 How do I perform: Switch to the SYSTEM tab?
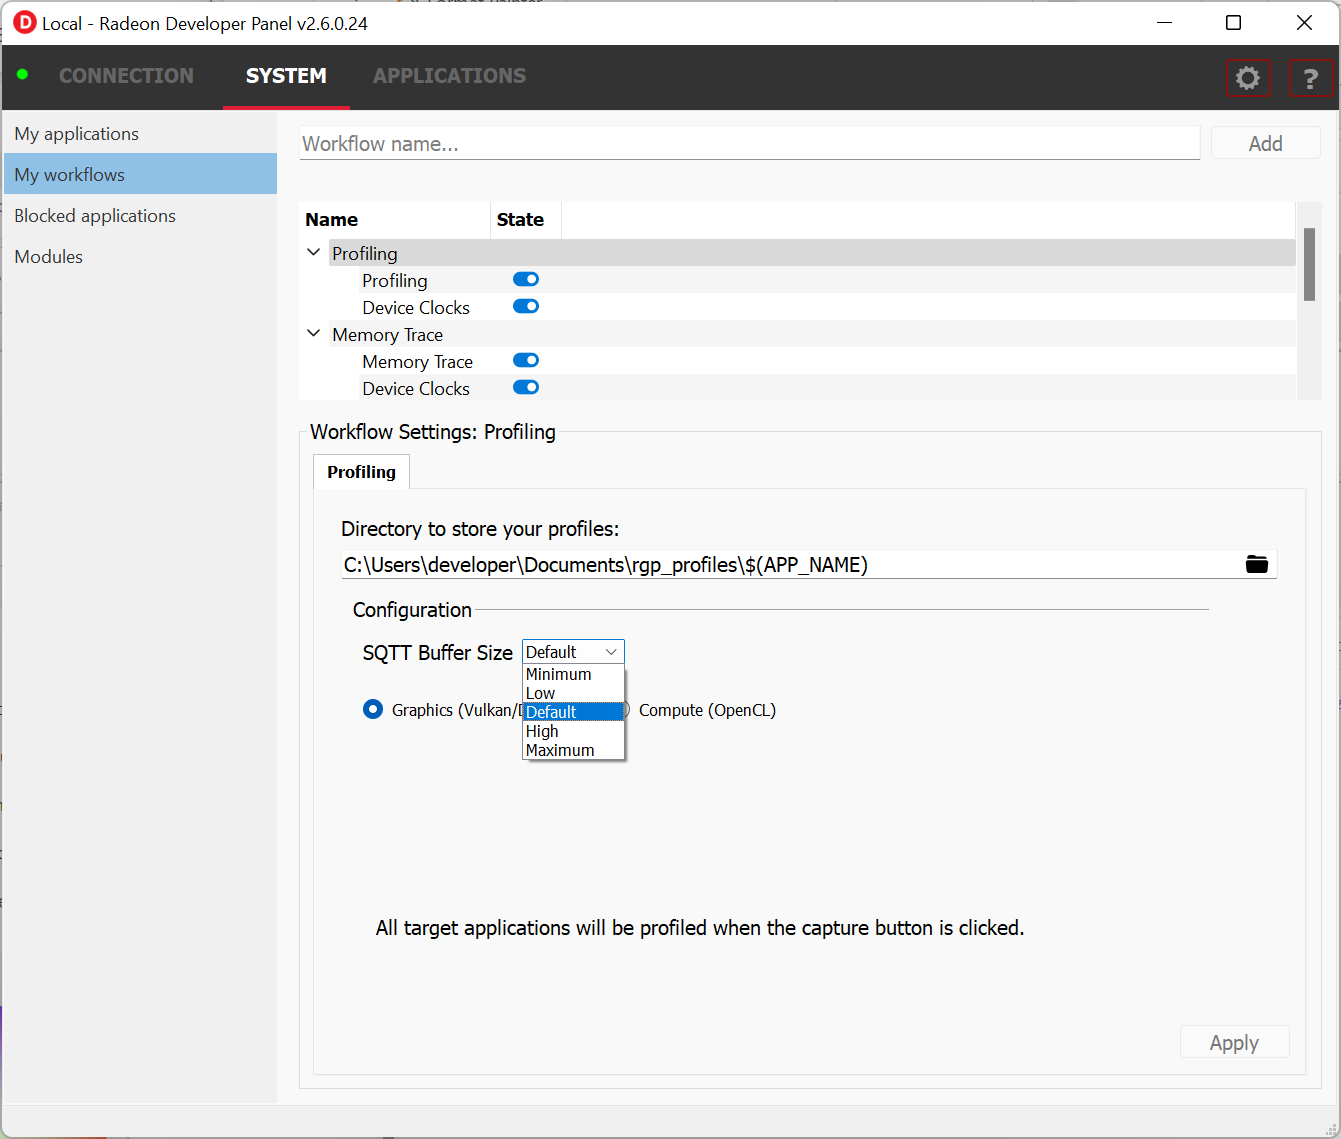click(x=286, y=76)
